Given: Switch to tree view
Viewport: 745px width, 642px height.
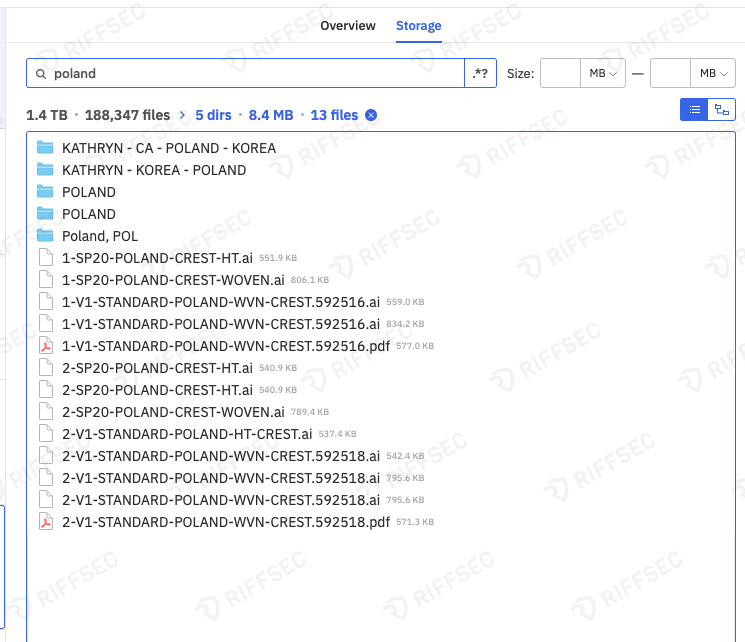Looking at the screenshot, I should tap(722, 110).
